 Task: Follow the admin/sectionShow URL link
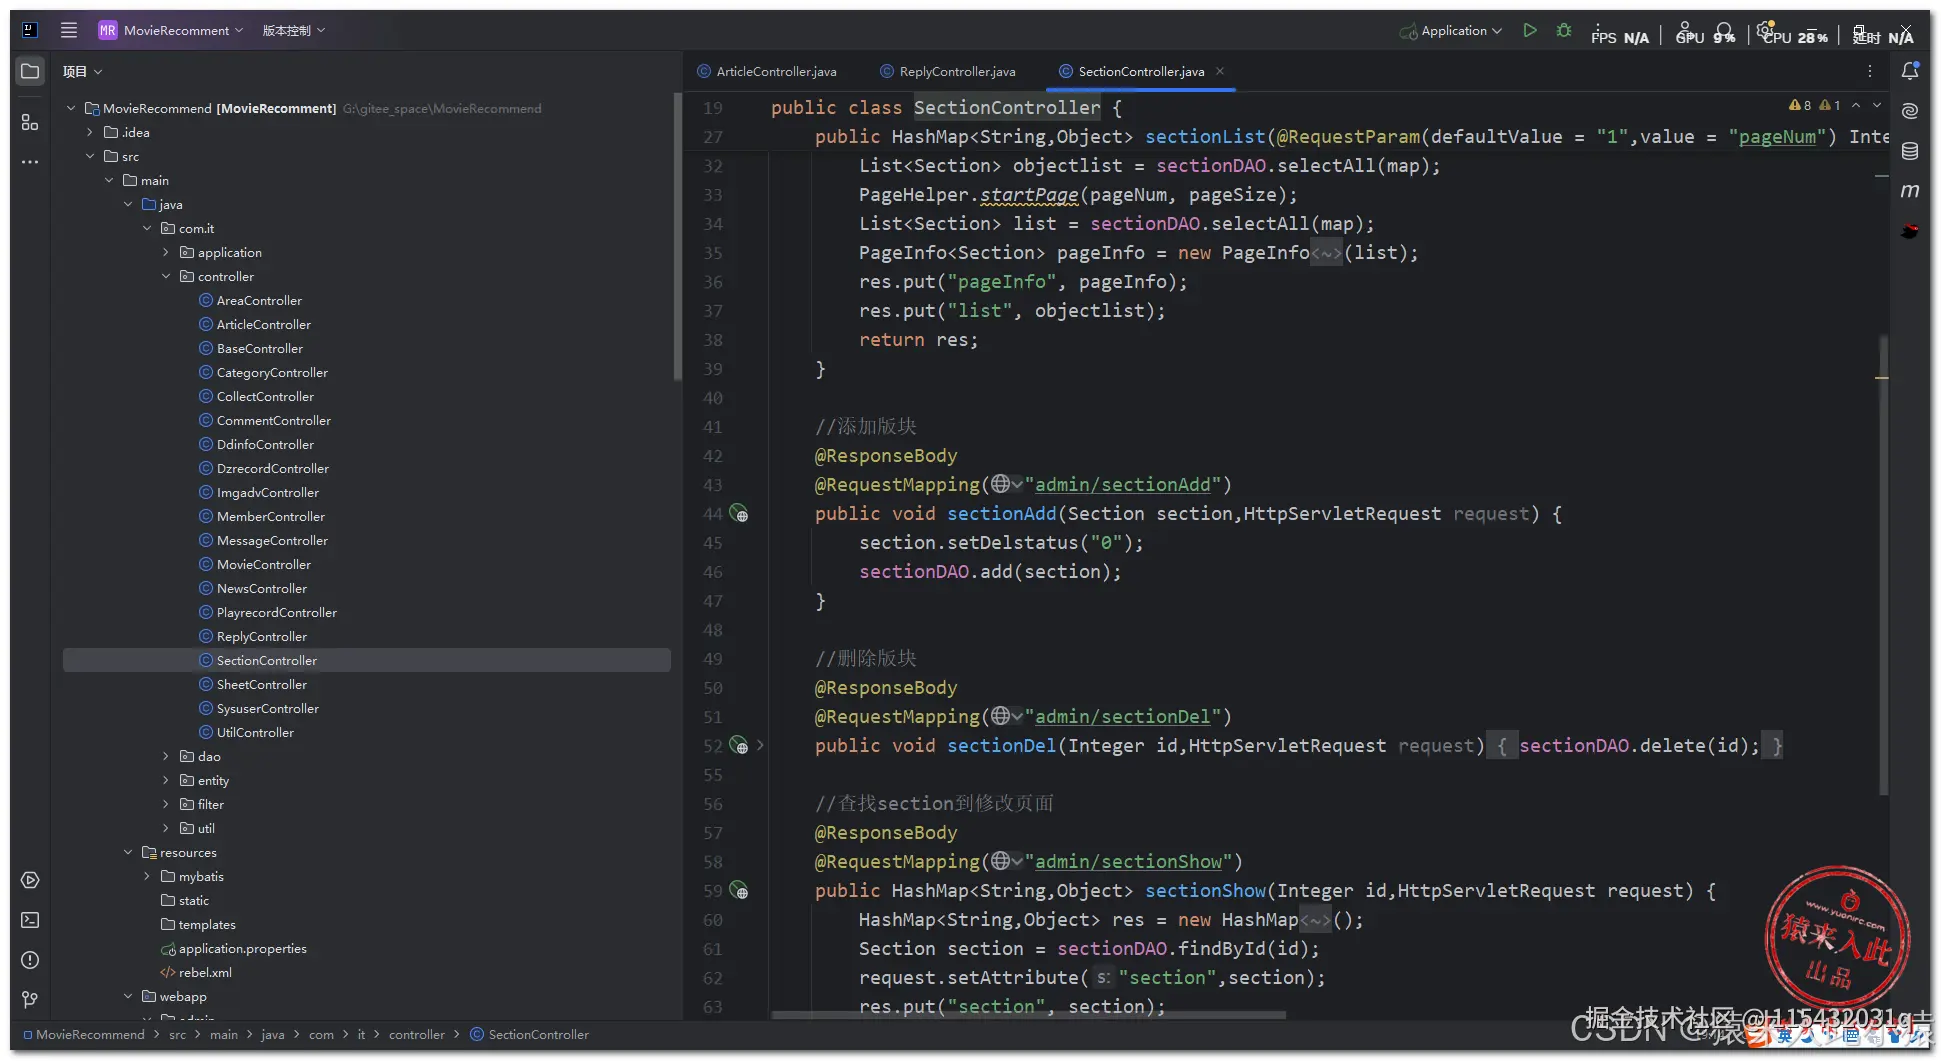(1128, 861)
